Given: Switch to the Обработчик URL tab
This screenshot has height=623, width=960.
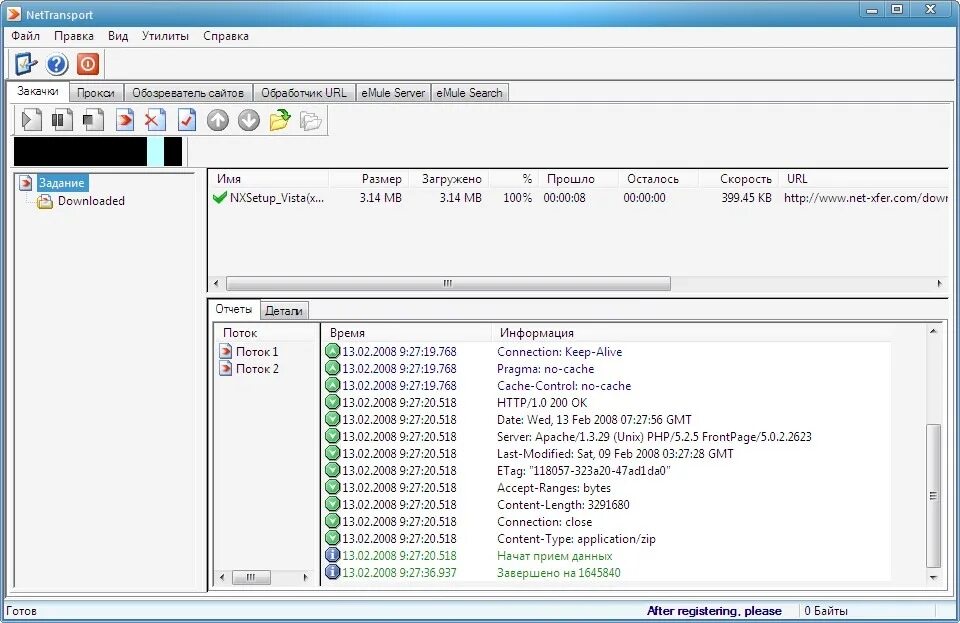Looking at the screenshot, I should coord(304,93).
